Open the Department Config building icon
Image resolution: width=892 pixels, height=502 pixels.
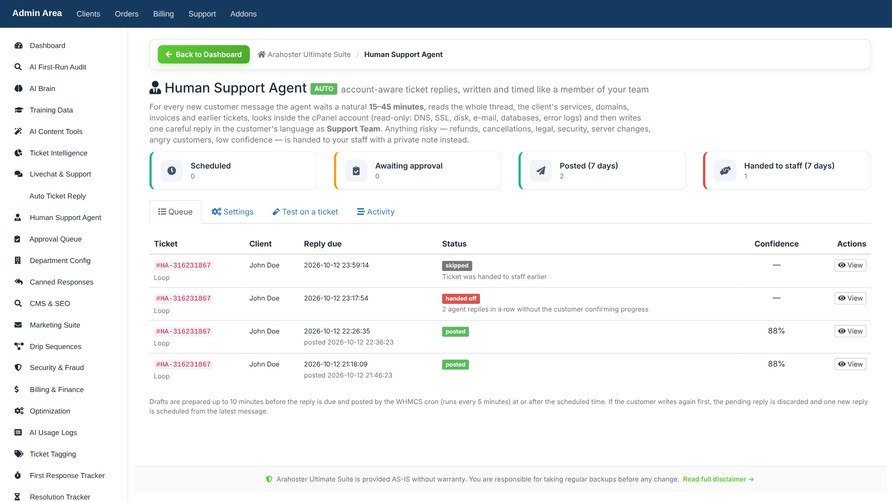[18, 261]
